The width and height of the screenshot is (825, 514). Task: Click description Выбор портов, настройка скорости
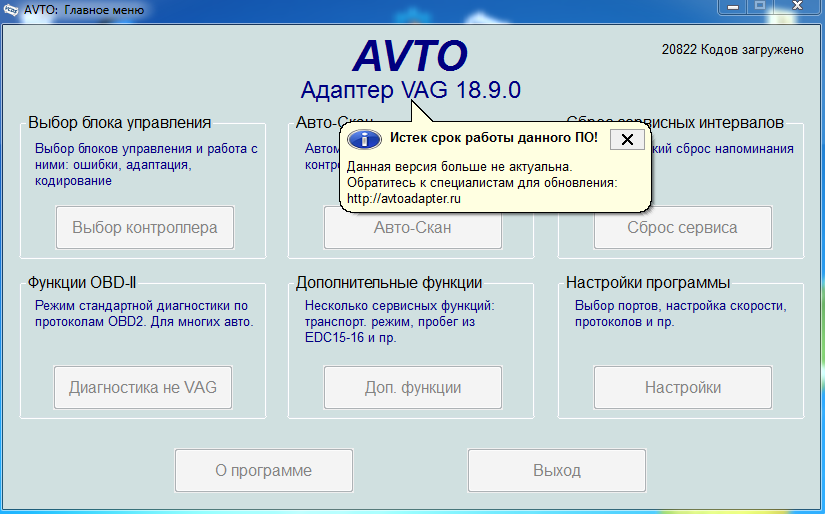click(680, 314)
